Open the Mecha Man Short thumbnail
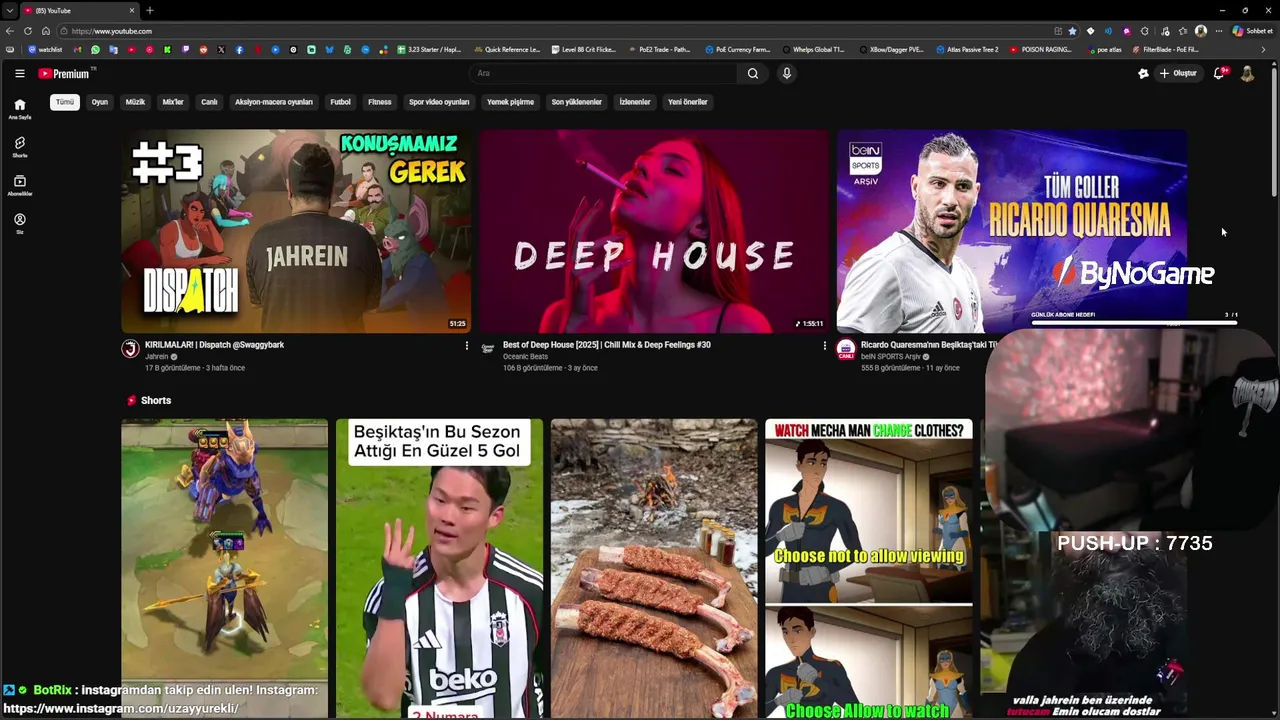This screenshot has height=720, width=1280. point(869,568)
